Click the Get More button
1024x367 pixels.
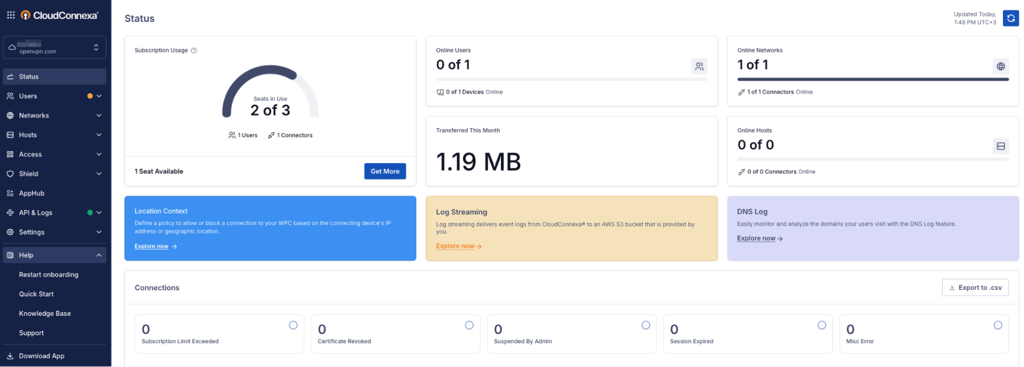pyautogui.click(x=385, y=171)
